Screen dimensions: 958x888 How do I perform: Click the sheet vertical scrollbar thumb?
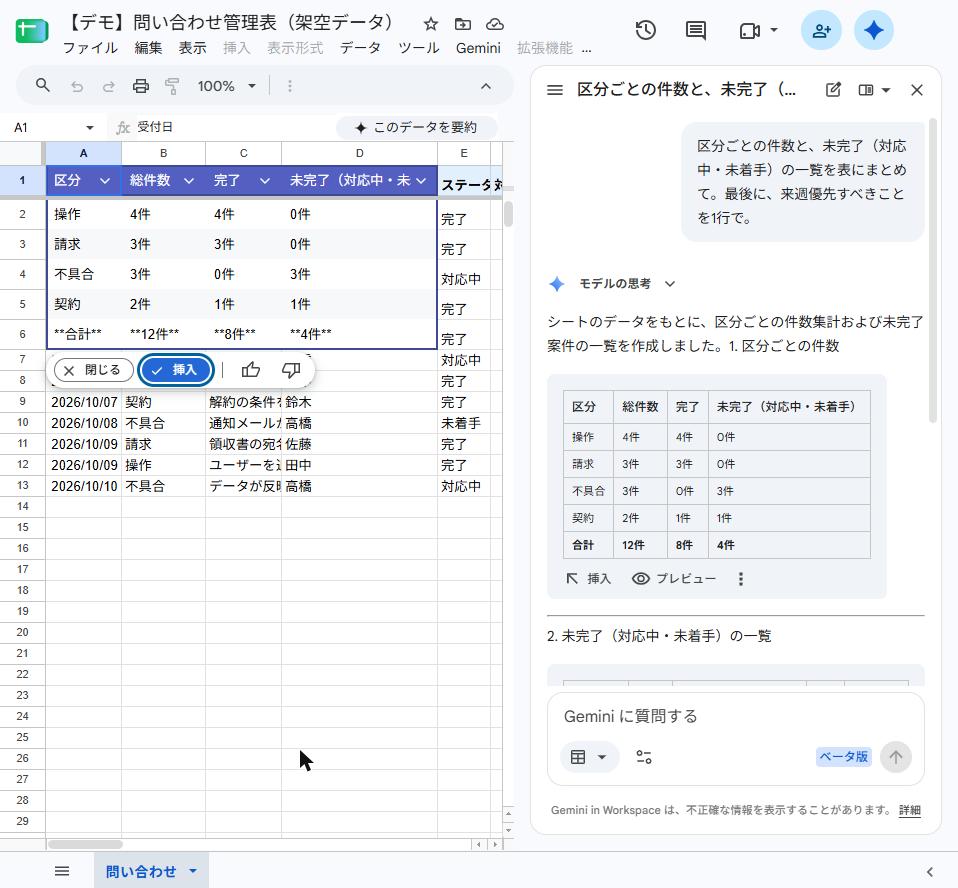[508, 214]
